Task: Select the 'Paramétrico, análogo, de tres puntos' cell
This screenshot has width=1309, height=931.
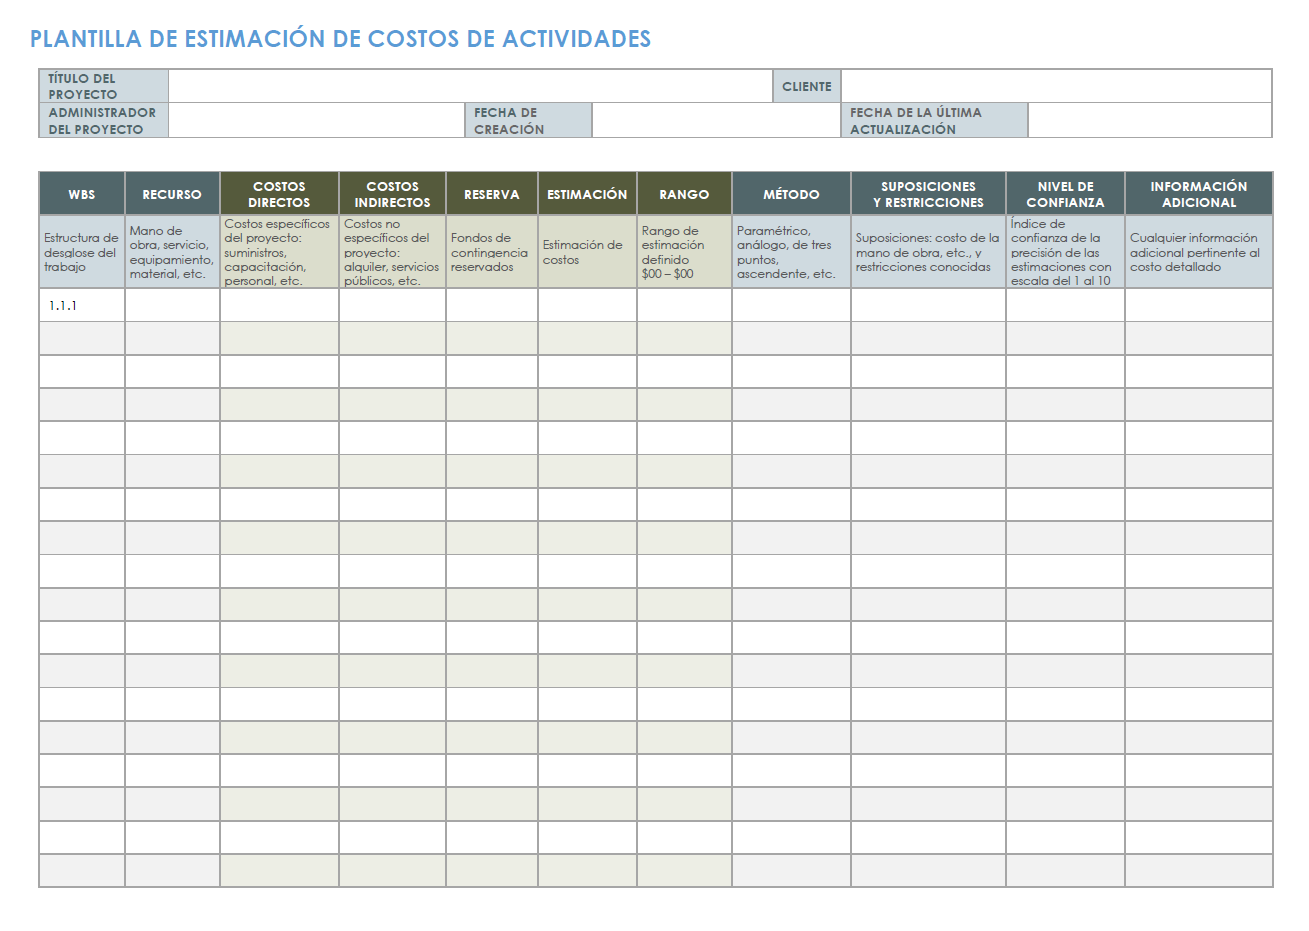Action: pyautogui.click(x=791, y=252)
